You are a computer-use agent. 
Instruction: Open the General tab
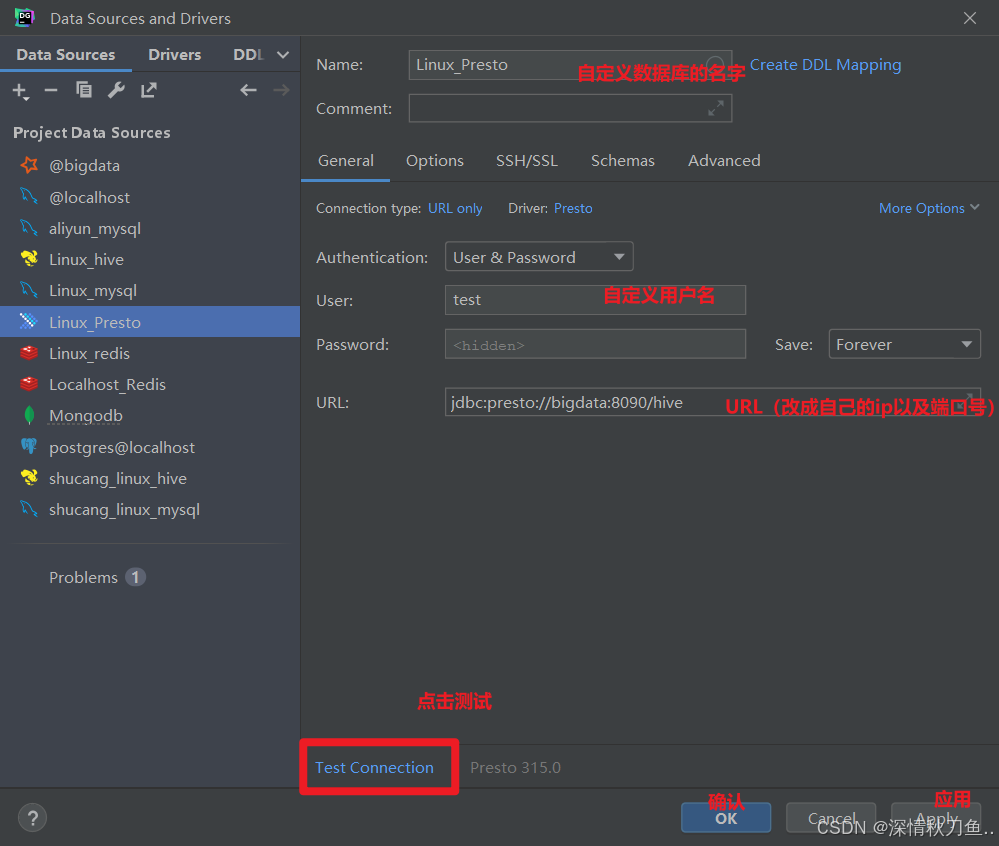coord(346,161)
